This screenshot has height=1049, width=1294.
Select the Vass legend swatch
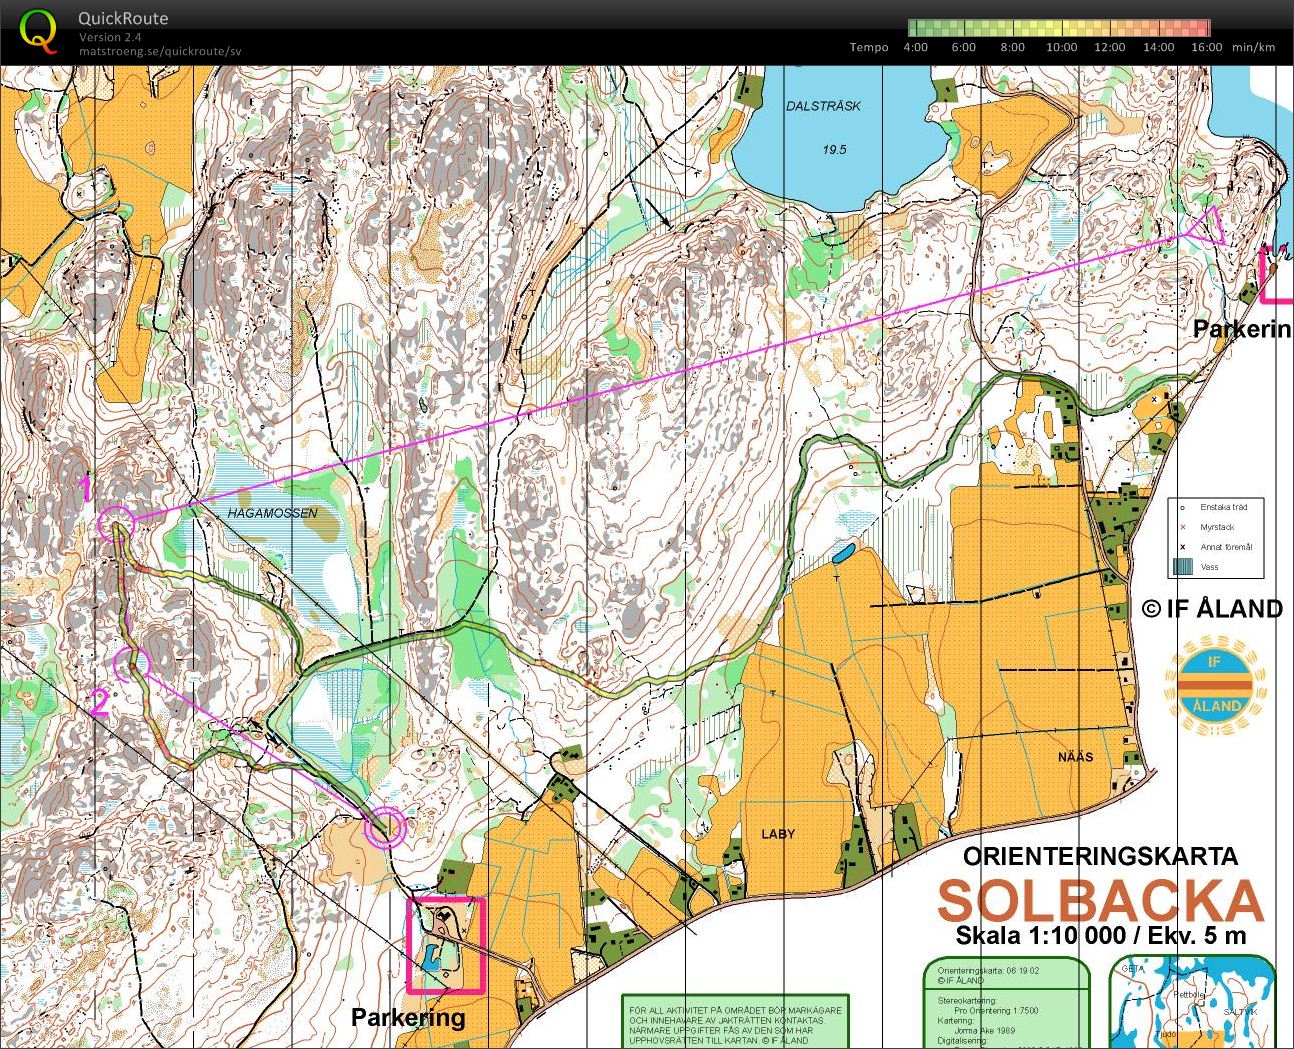pyautogui.click(x=1185, y=565)
